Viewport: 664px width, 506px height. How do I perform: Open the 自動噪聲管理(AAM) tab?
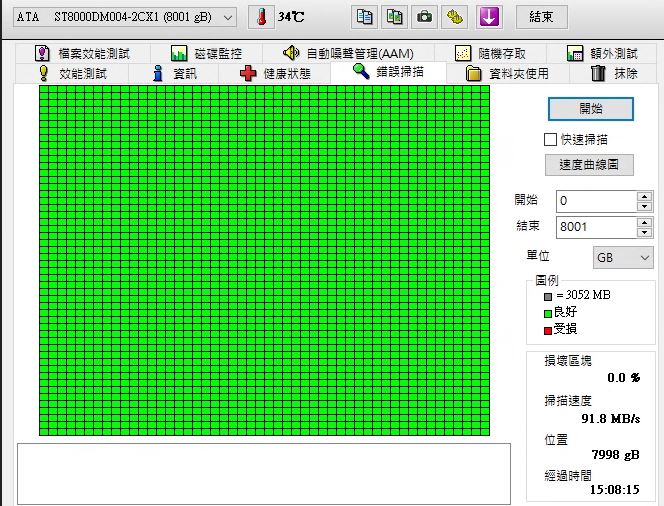(x=348, y=53)
